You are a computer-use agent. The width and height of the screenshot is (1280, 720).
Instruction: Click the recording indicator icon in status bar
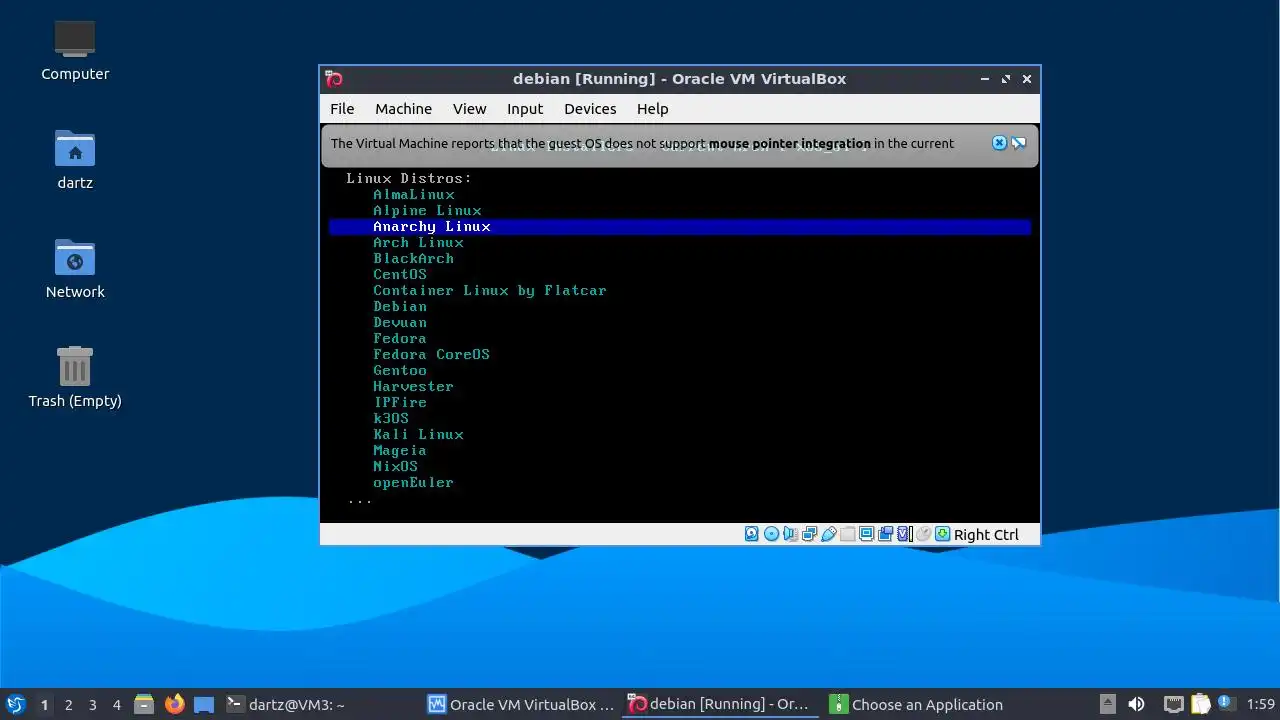(885, 534)
